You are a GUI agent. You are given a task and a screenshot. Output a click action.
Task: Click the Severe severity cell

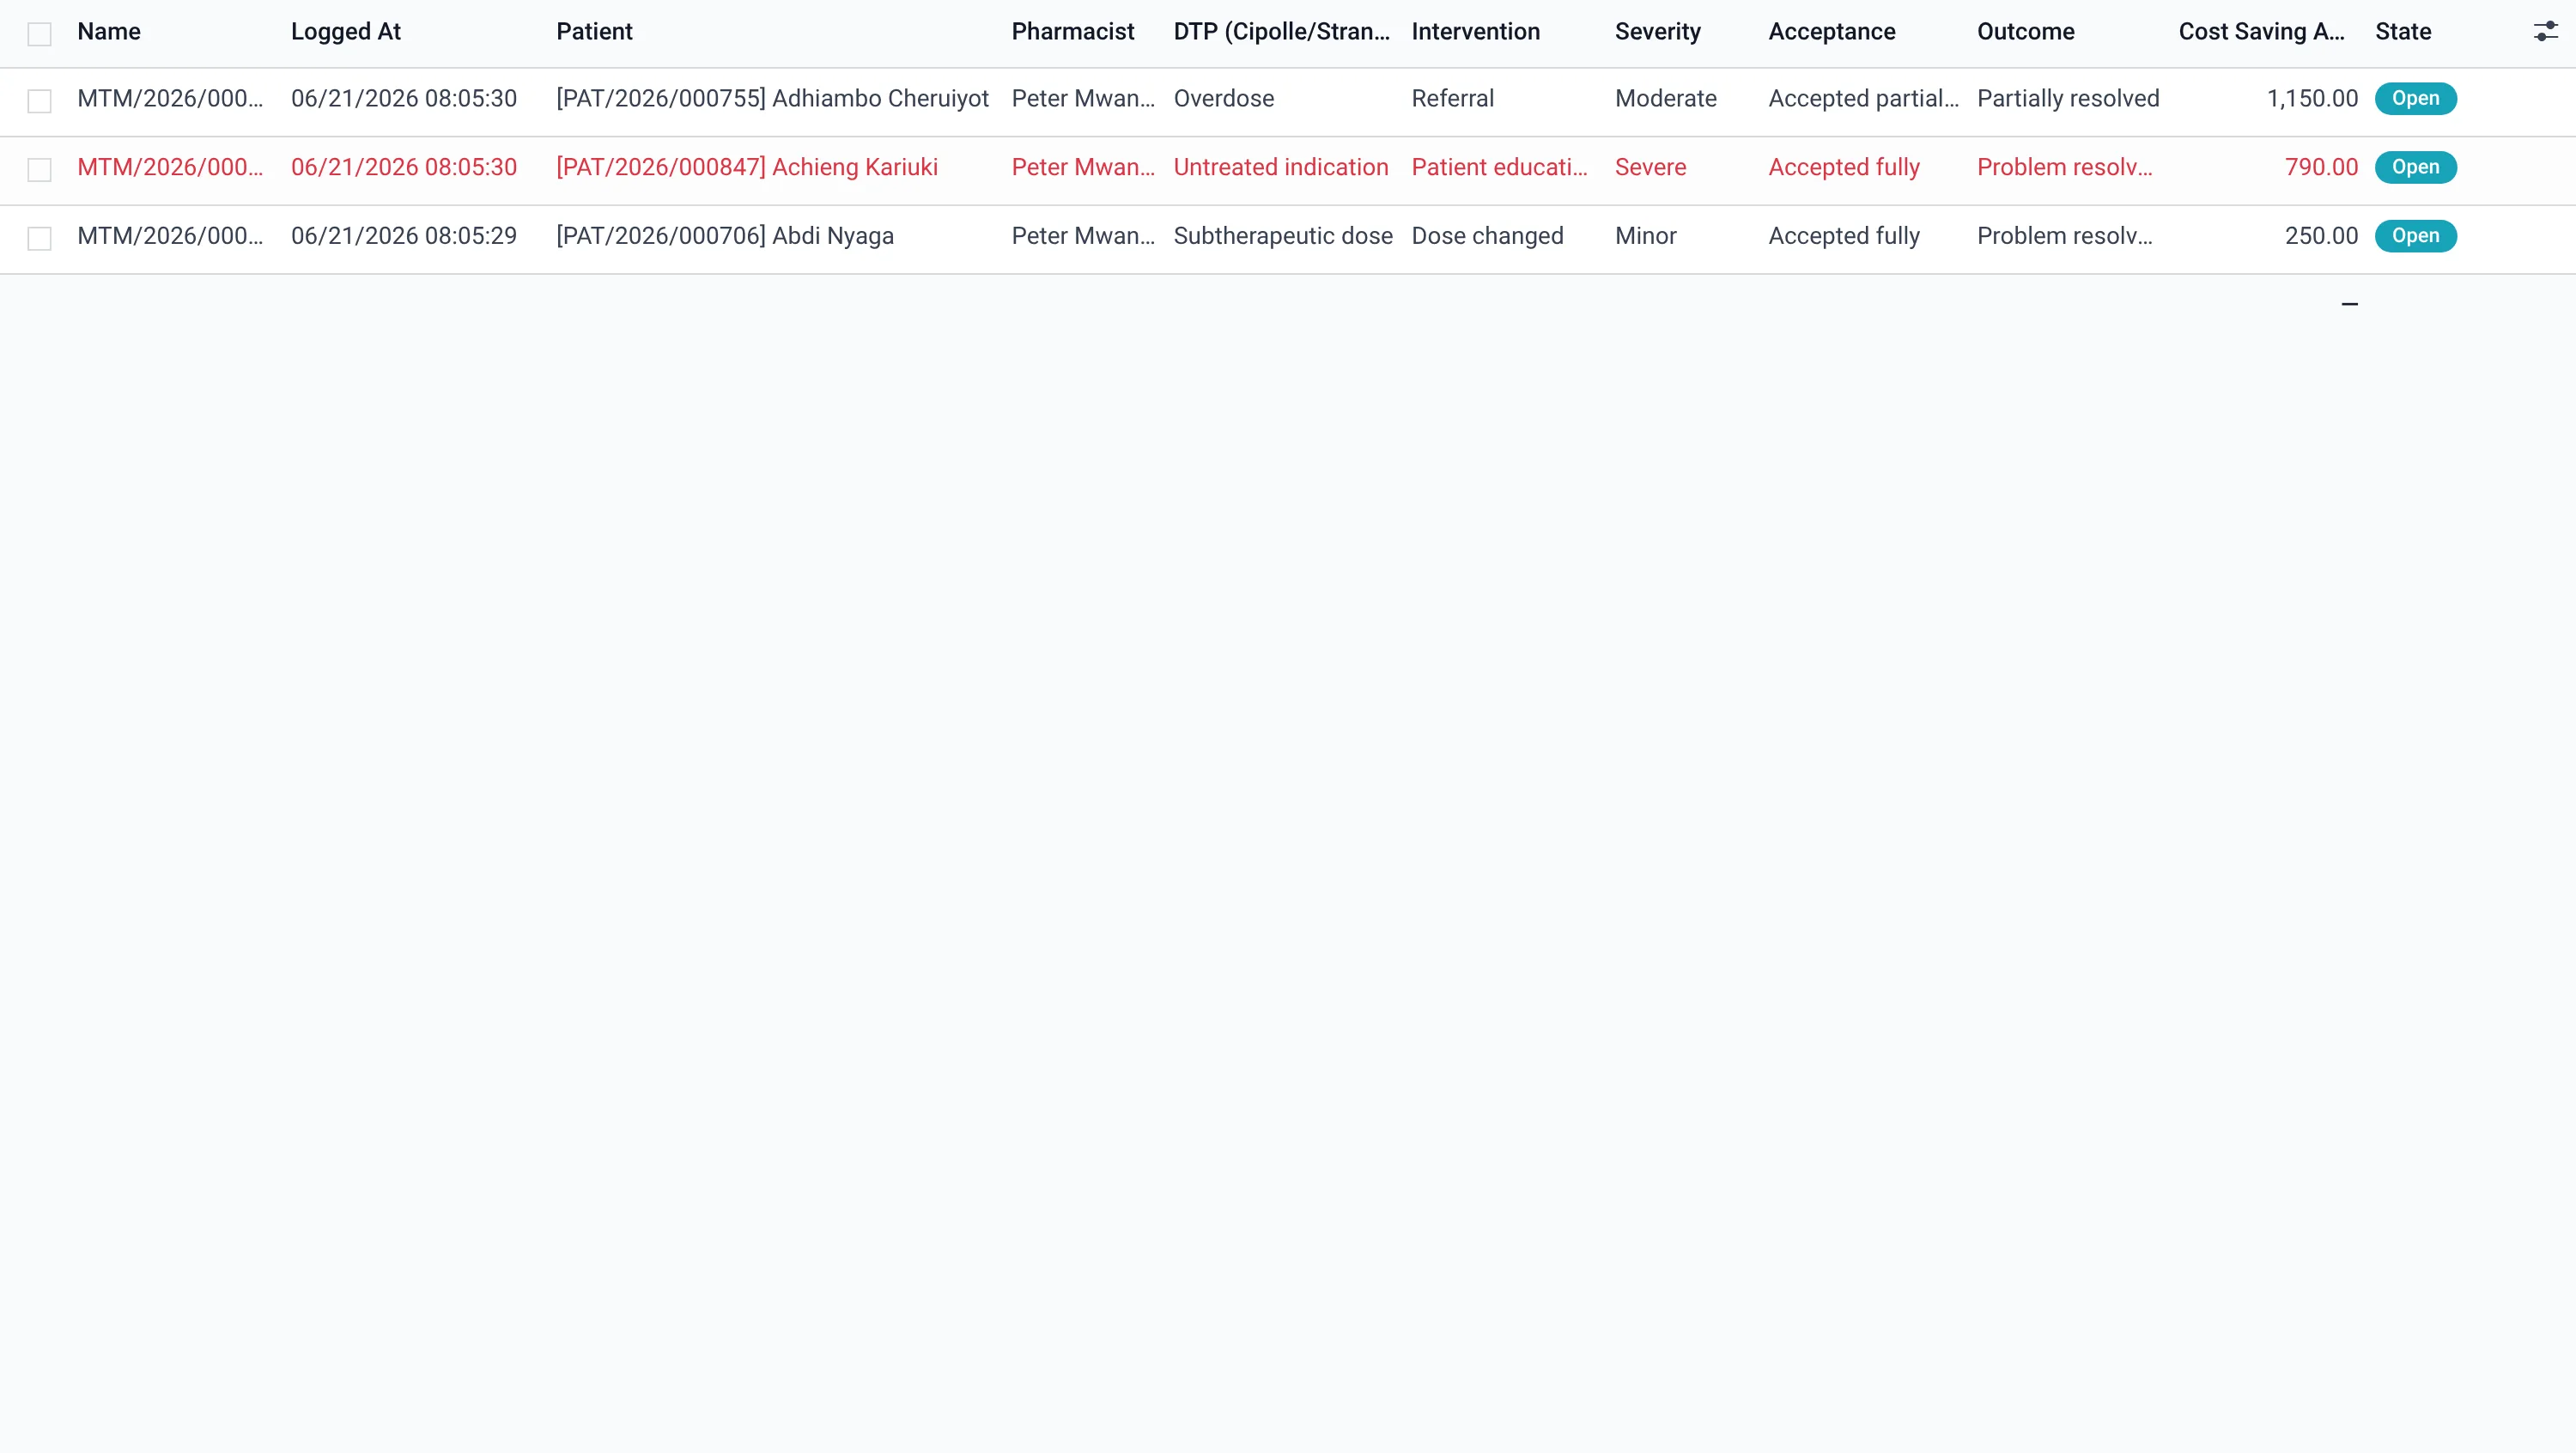pyautogui.click(x=1650, y=167)
